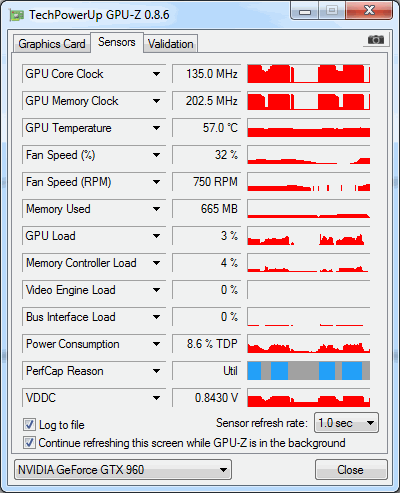Open the Fan Speed (RPM) dropdown arrow

pyautogui.click(x=156, y=182)
